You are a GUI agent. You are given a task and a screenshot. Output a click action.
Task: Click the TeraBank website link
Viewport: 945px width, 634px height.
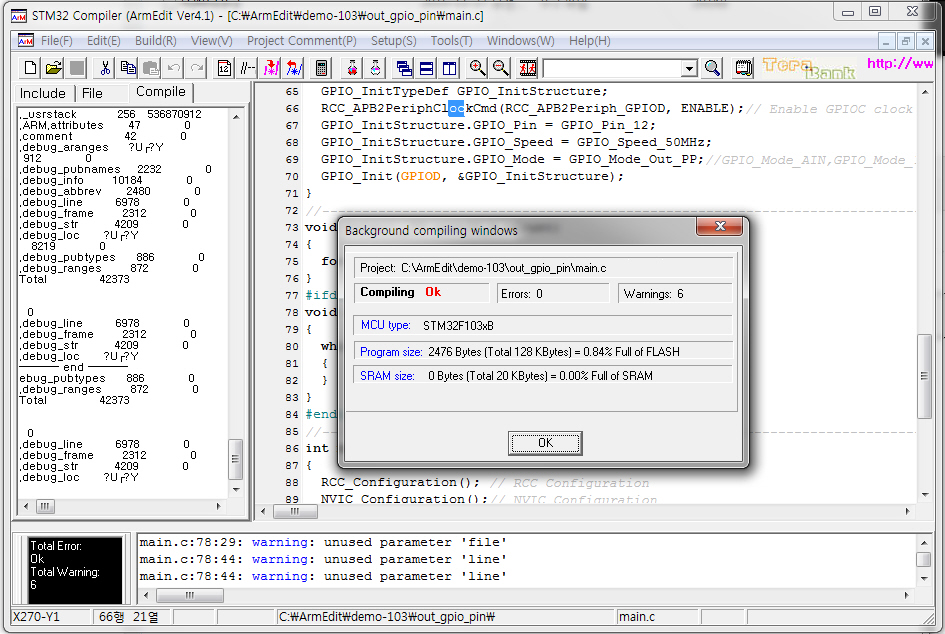[900, 64]
